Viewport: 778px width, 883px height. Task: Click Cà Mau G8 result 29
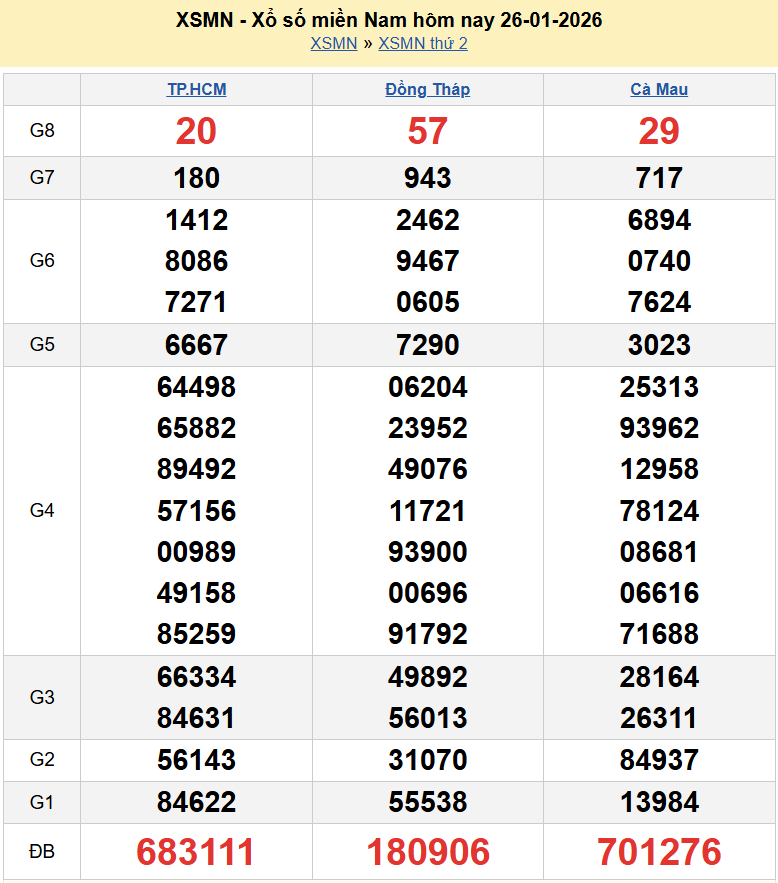click(x=659, y=131)
